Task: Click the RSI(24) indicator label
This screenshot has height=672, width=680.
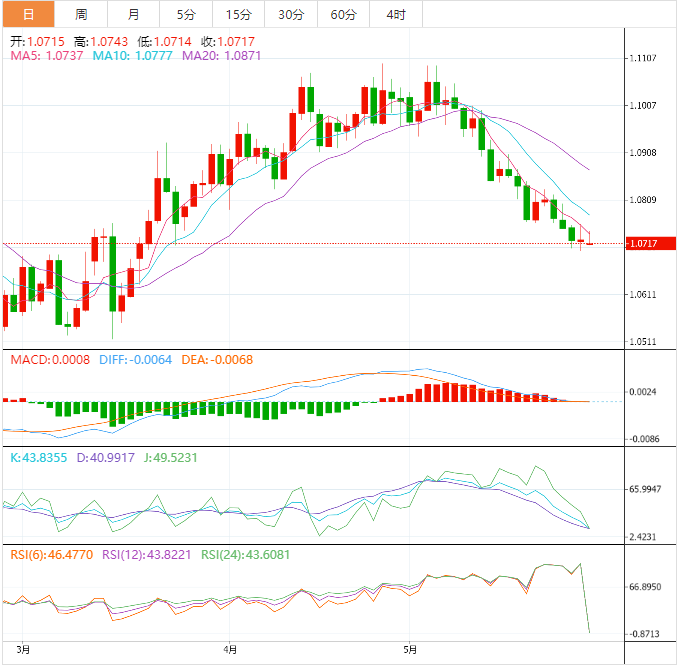Action: [245, 555]
